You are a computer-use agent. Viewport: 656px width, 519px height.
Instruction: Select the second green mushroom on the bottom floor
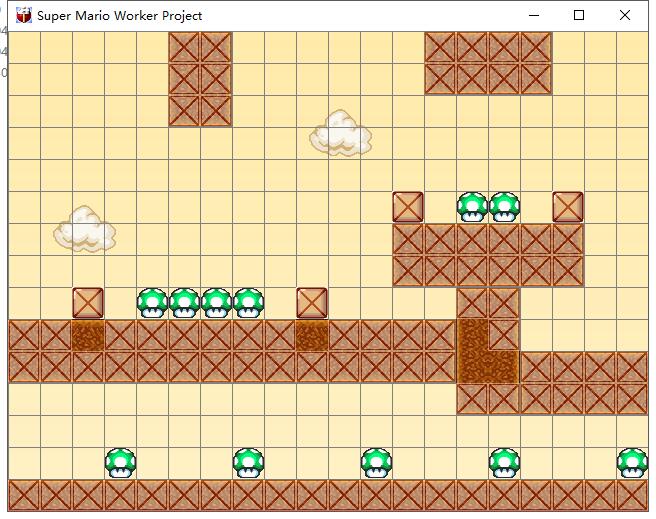tap(249, 463)
